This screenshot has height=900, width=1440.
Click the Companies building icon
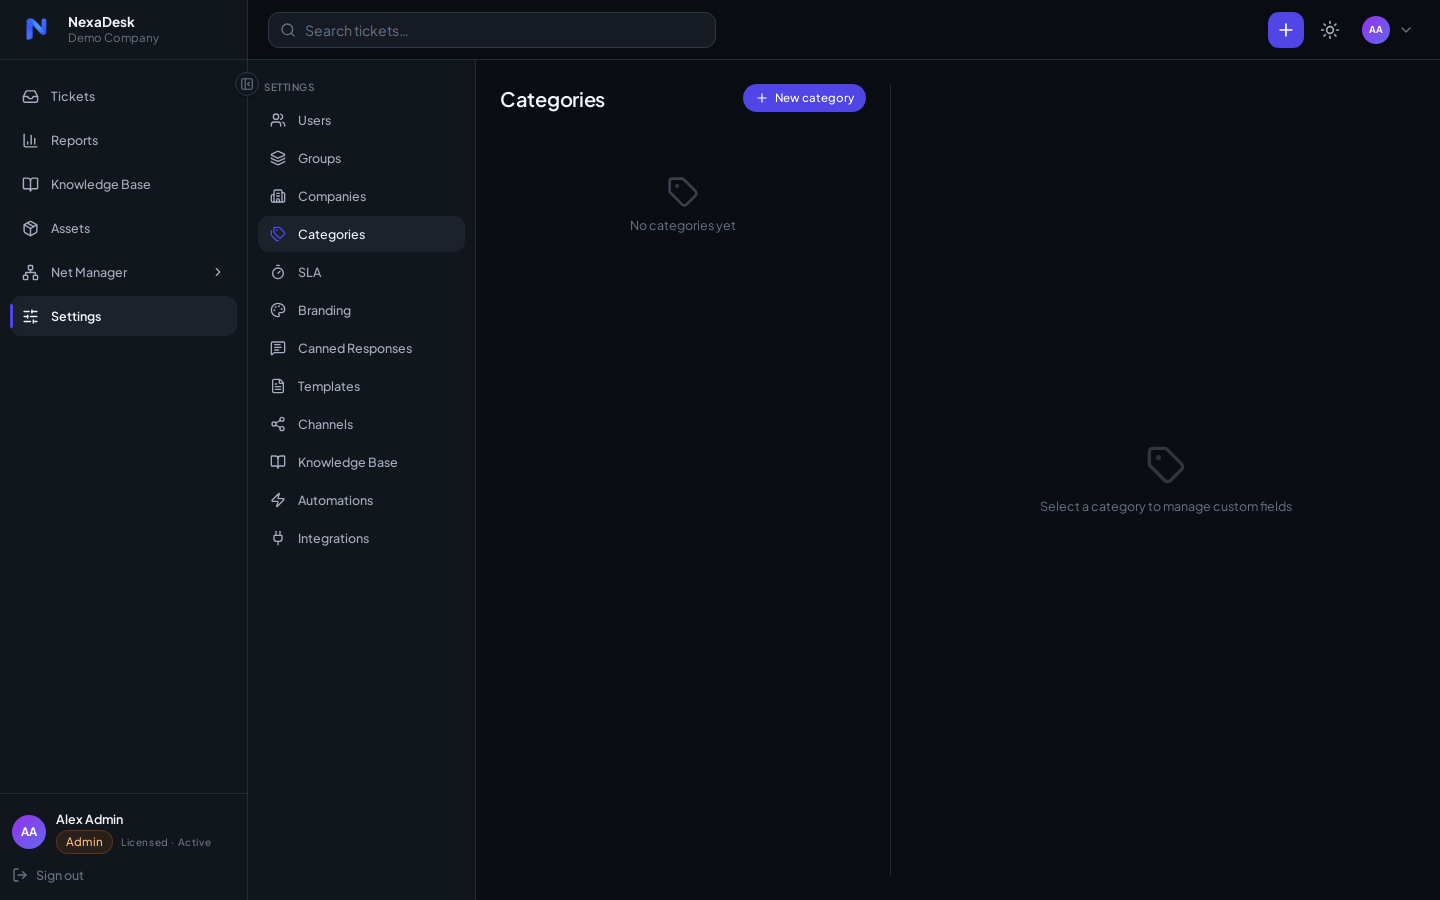point(278,196)
